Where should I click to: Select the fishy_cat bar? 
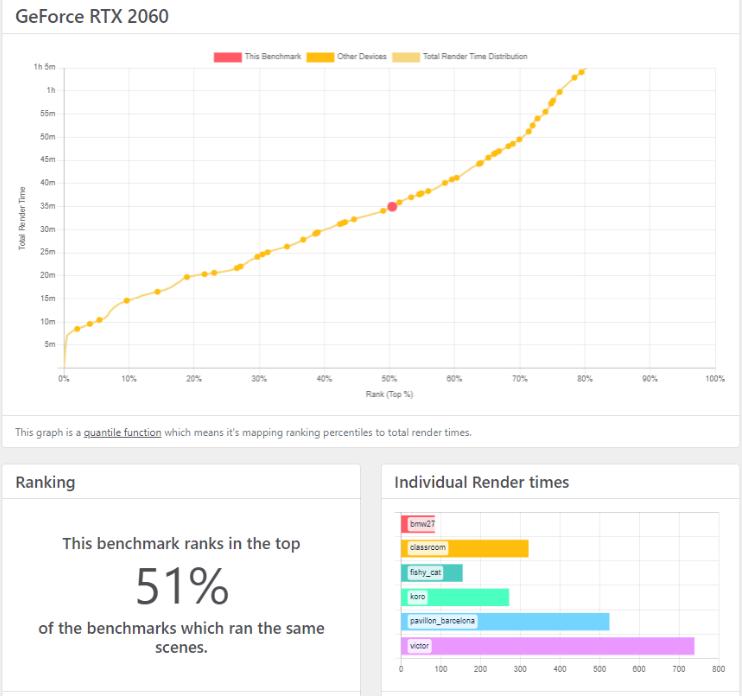[x=432, y=573]
